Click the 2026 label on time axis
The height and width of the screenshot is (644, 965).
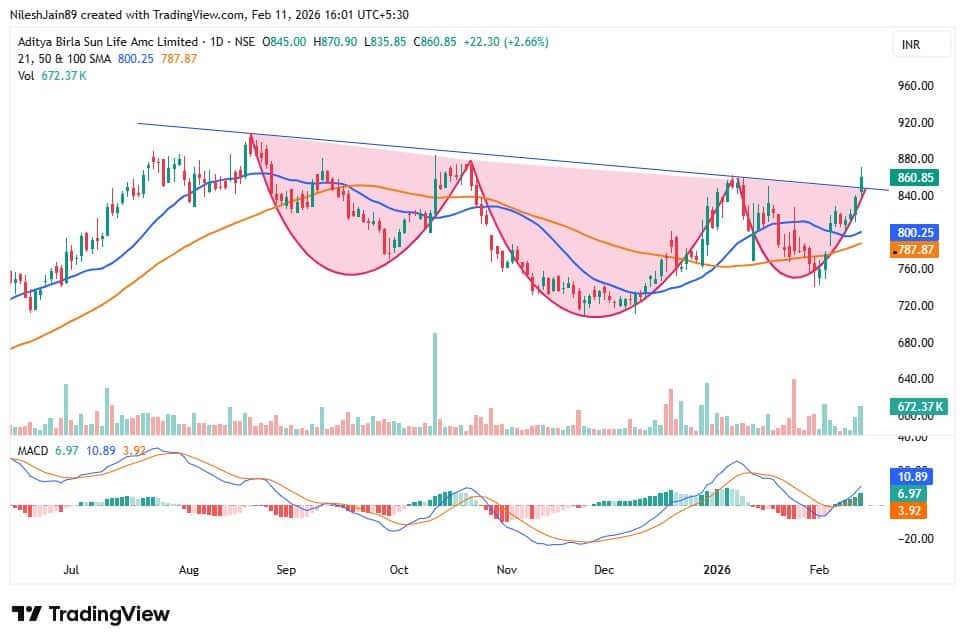point(717,570)
